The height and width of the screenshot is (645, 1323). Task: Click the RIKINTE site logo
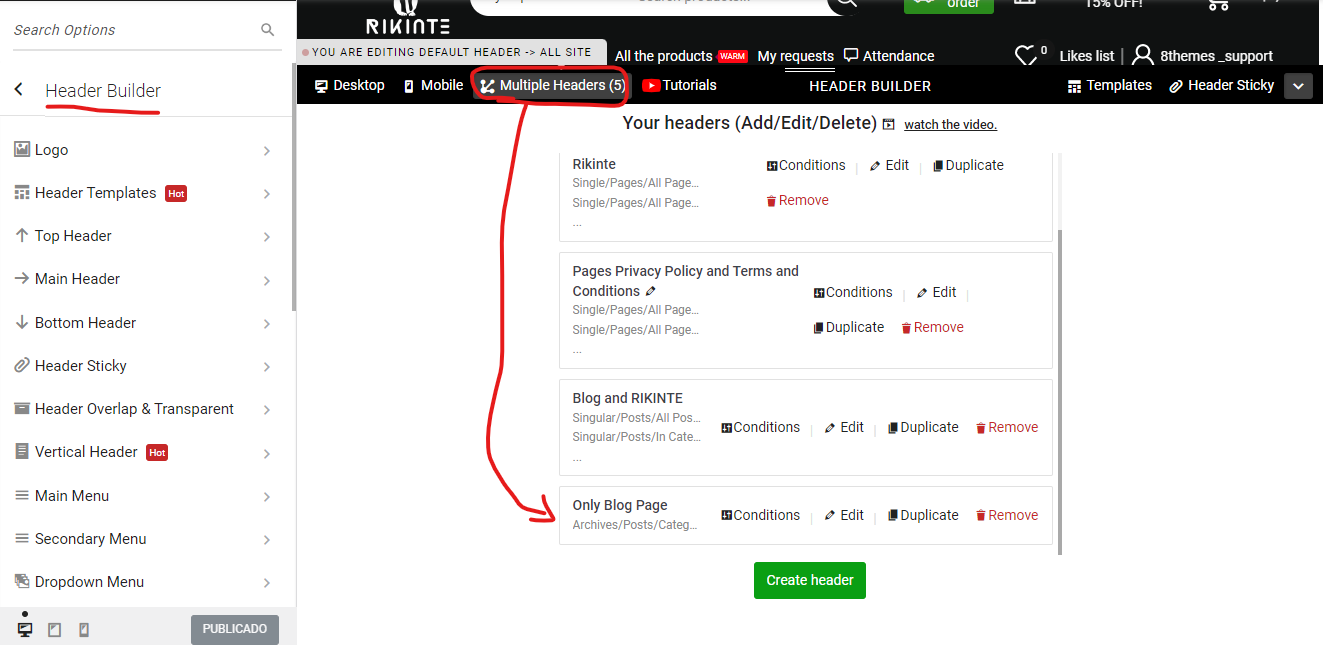pyautogui.click(x=407, y=18)
